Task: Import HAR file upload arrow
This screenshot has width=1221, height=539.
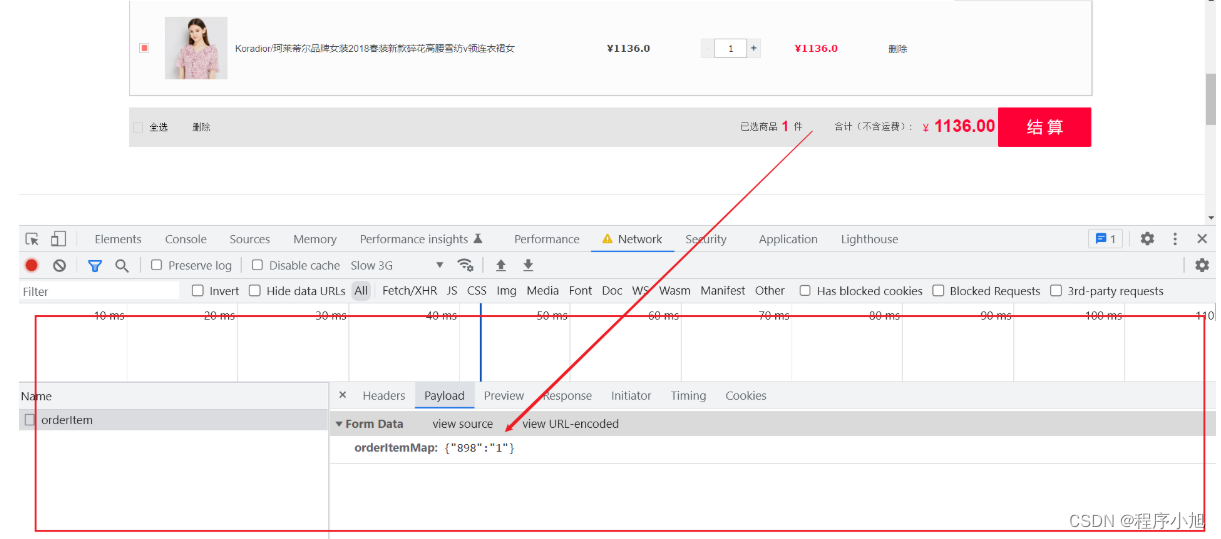Action: click(x=501, y=265)
